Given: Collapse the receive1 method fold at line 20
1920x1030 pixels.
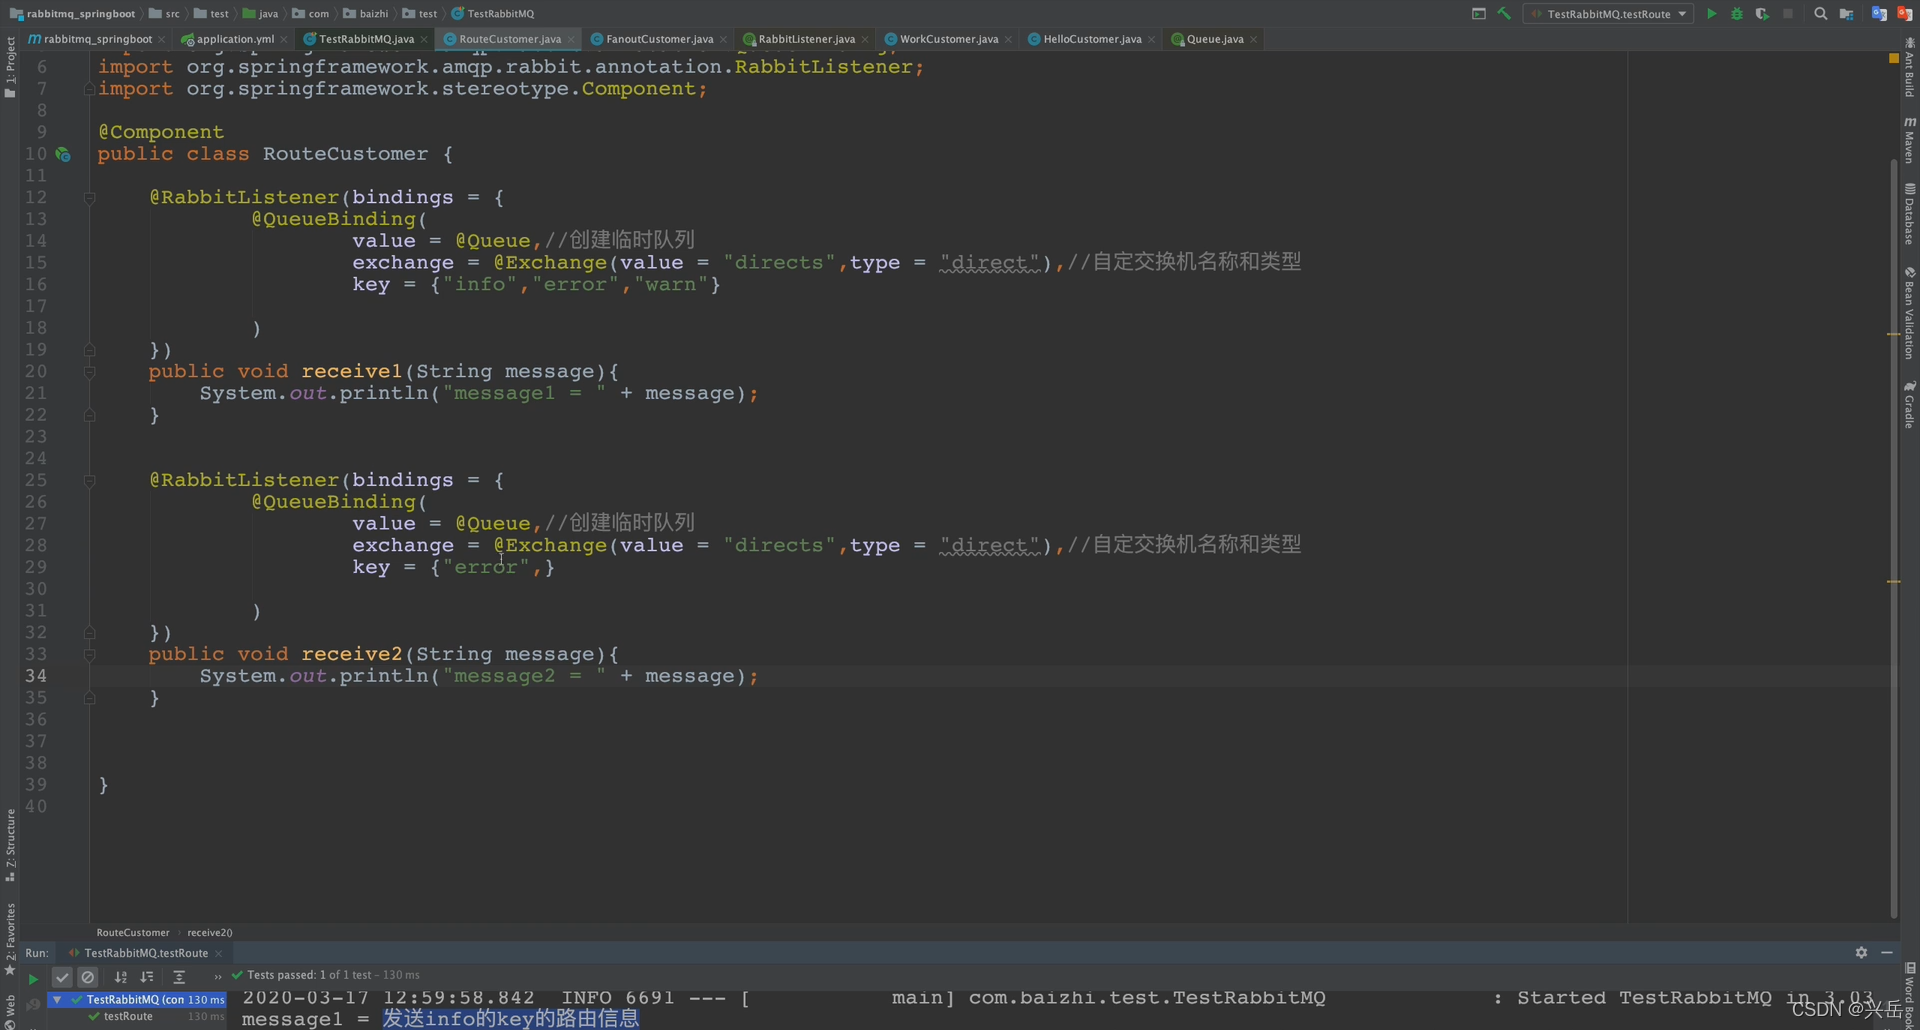Looking at the screenshot, I should pyautogui.click(x=89, y=372).
